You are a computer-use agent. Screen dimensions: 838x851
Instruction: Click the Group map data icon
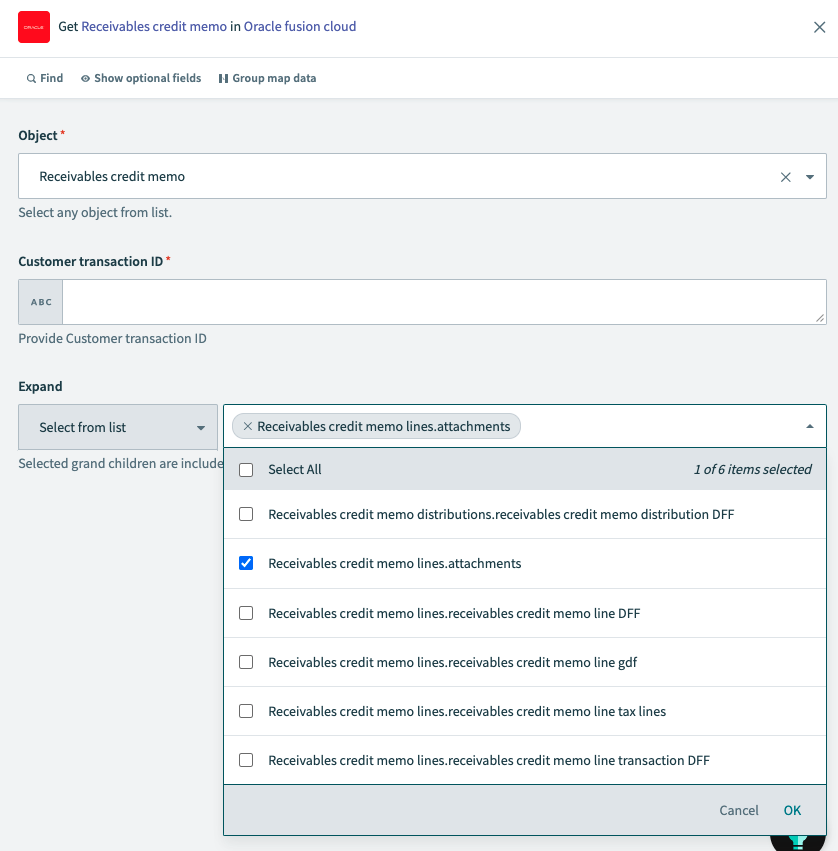click(225, 77)
